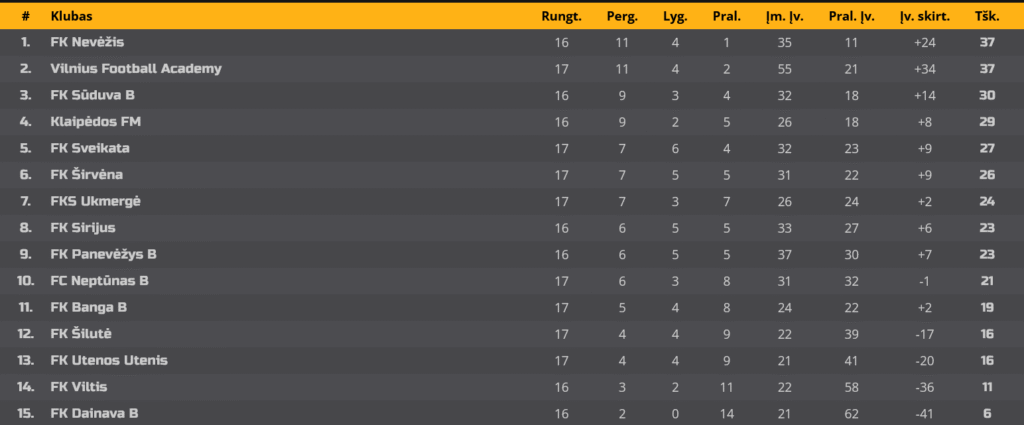1024x425 pixels.
Task: Open FK Banga B club link
Action: [88, 307]
